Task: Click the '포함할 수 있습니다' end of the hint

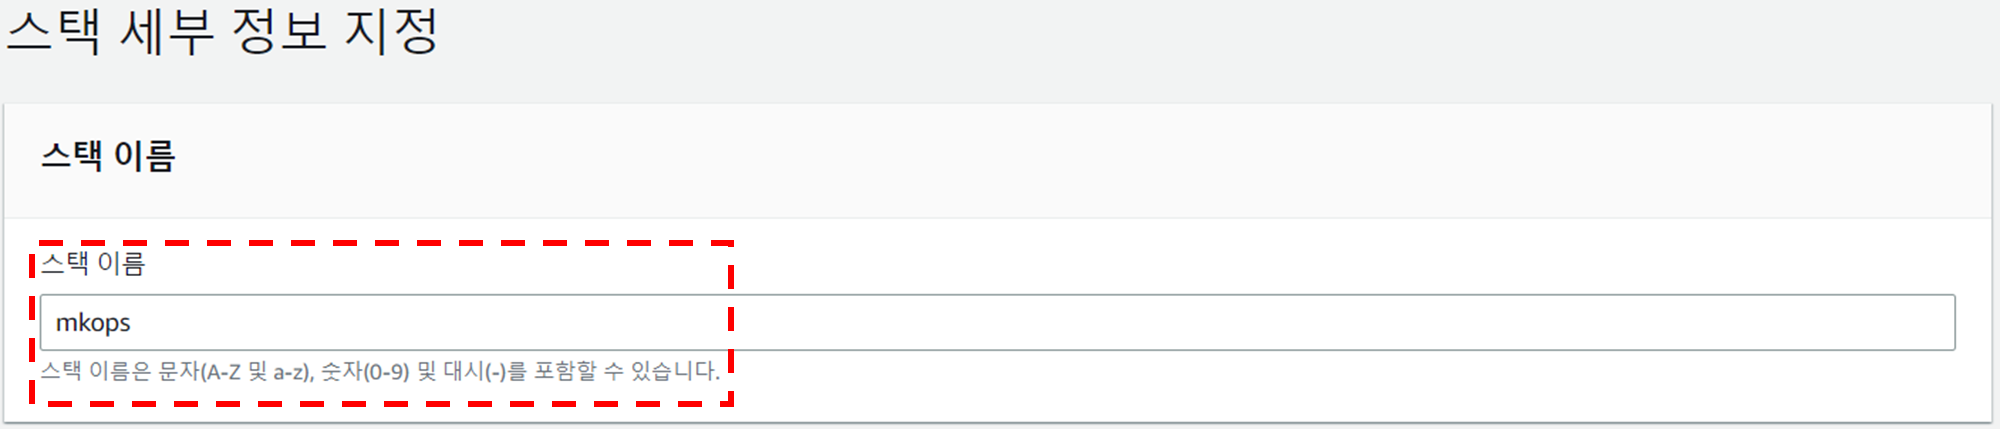Action: (626, 372)
